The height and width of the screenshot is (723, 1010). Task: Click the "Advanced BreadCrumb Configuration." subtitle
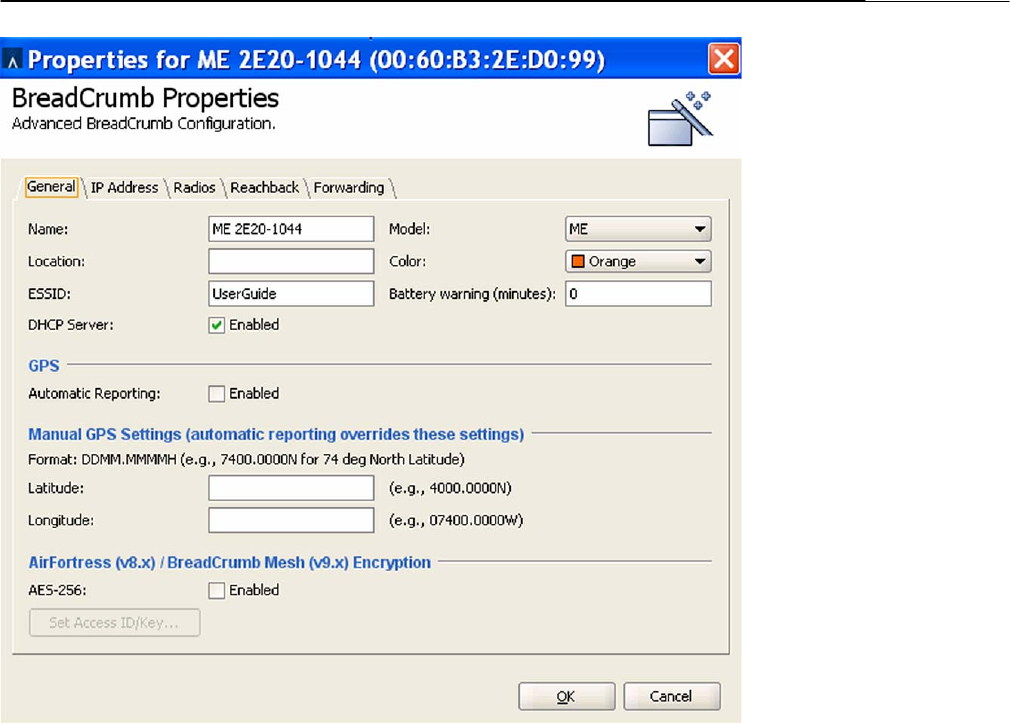click(x=144, y=124)
